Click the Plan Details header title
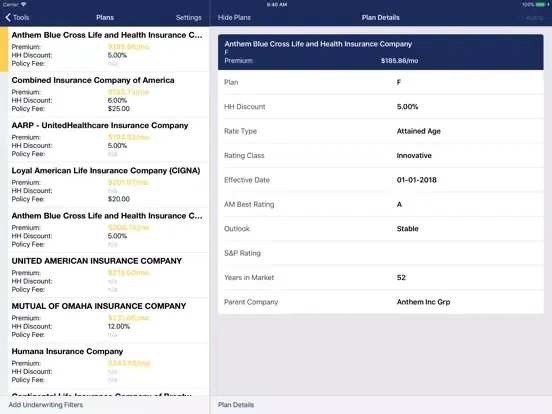The width and height of the screenshot is (552, 414). tap(381, 17)
